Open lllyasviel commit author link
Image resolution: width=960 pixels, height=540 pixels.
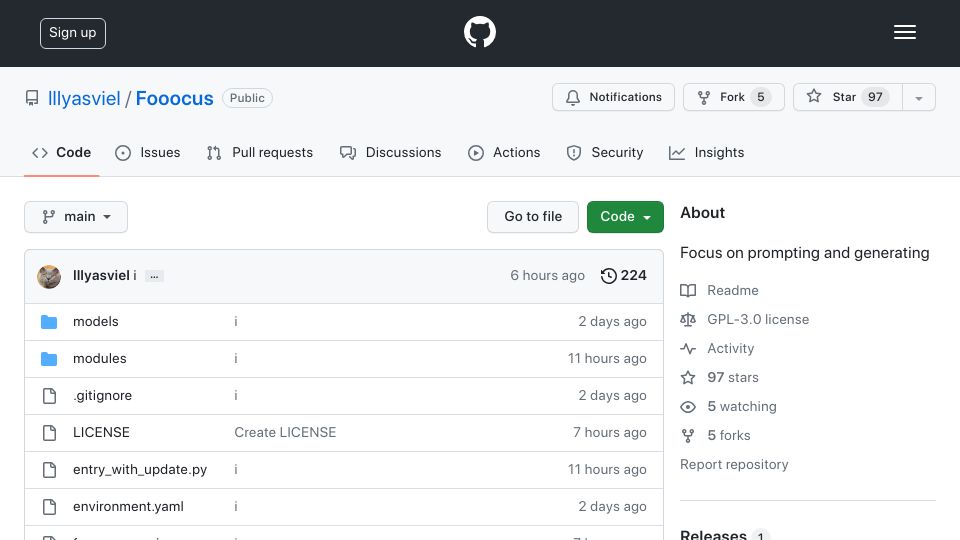(x=101, y=276)
